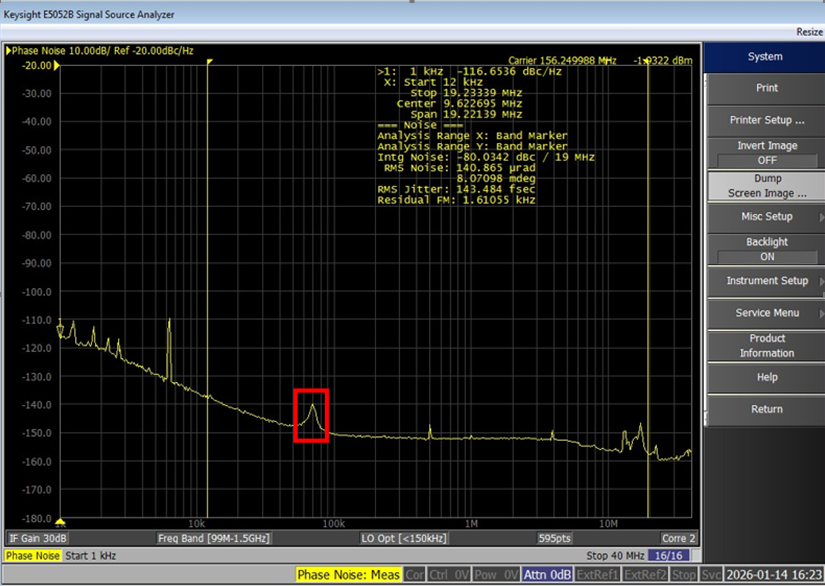Click the ExtRef1 status indicator

(597, 575)
